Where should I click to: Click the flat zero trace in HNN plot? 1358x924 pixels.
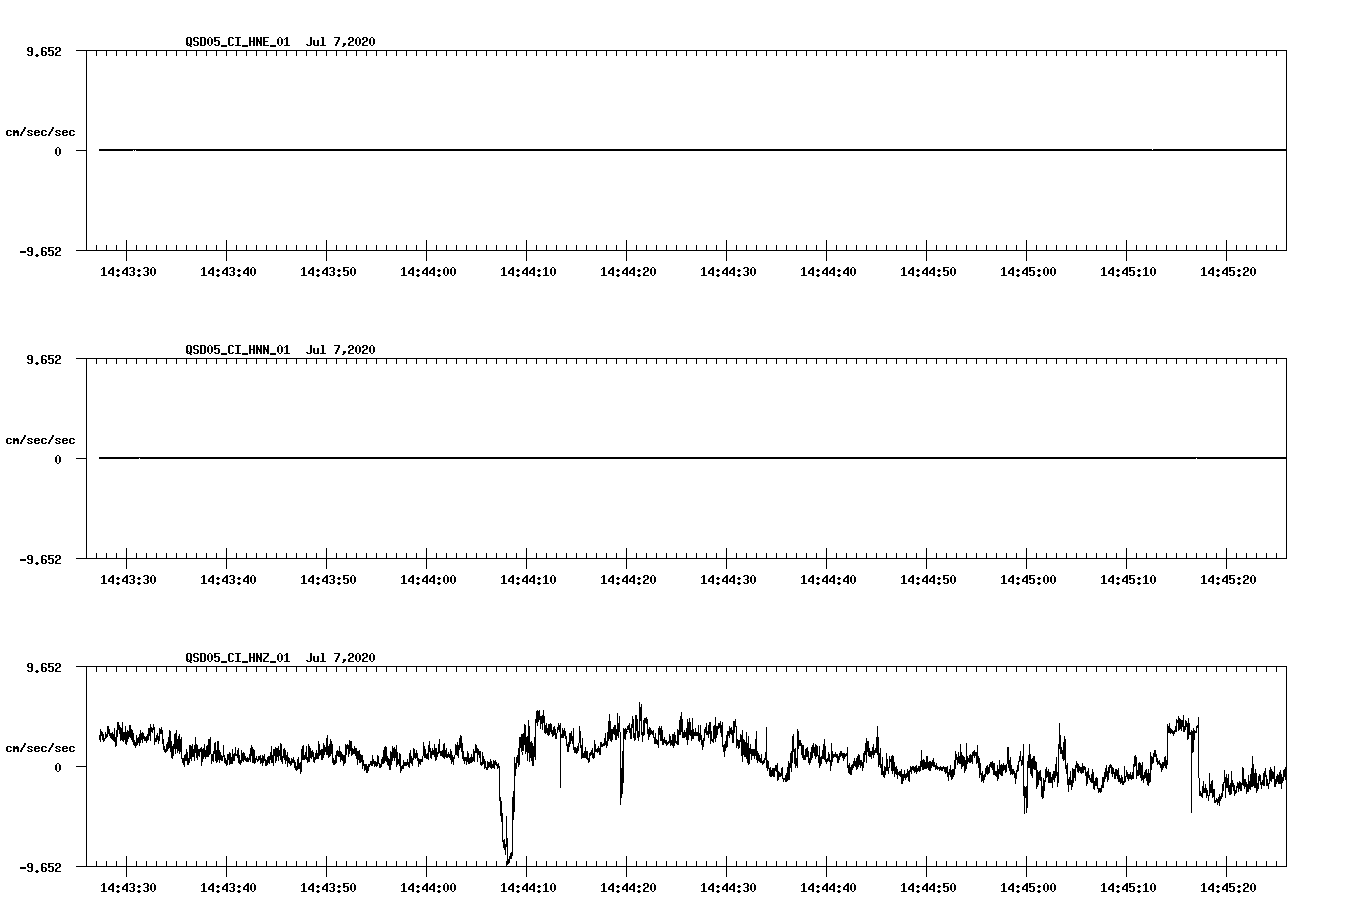click(692, 458)
